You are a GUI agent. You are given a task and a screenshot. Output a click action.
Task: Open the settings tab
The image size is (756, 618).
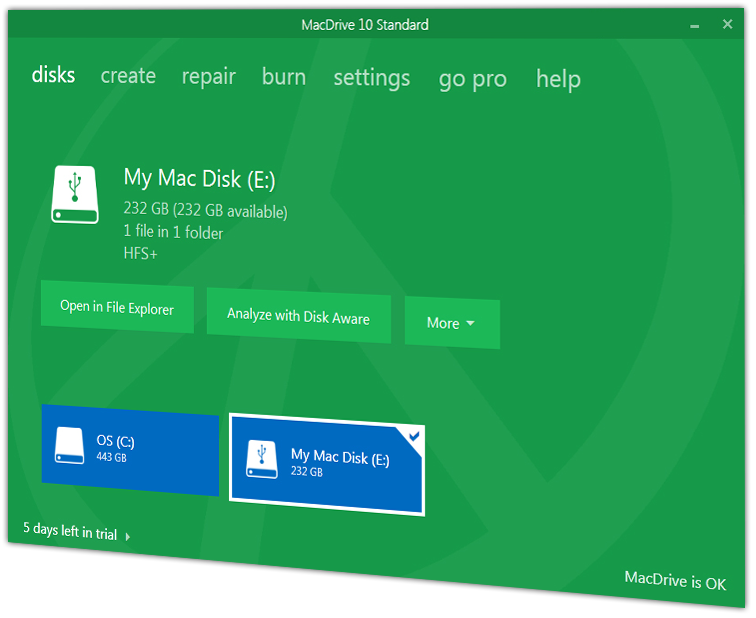372,78
